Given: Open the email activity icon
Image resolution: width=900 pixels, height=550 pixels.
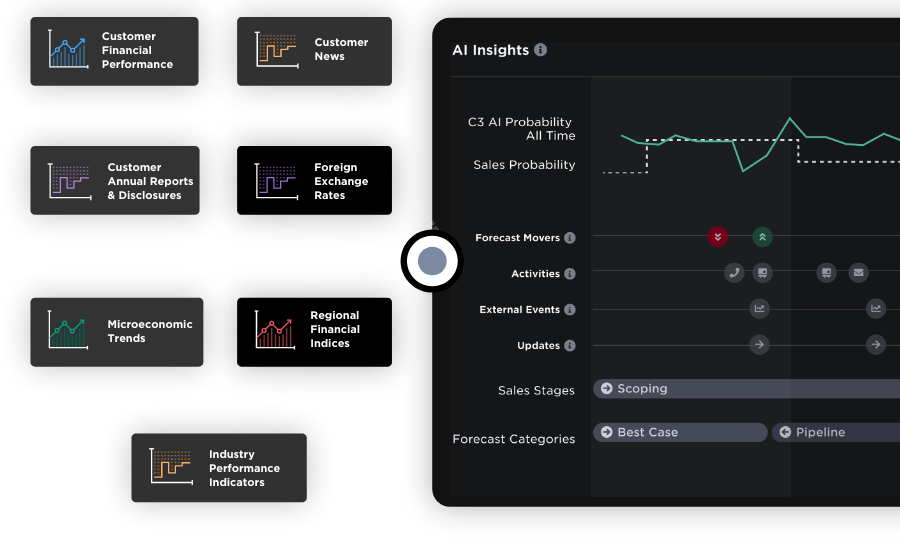Looking at the screenshot, I should pos(858,272).
